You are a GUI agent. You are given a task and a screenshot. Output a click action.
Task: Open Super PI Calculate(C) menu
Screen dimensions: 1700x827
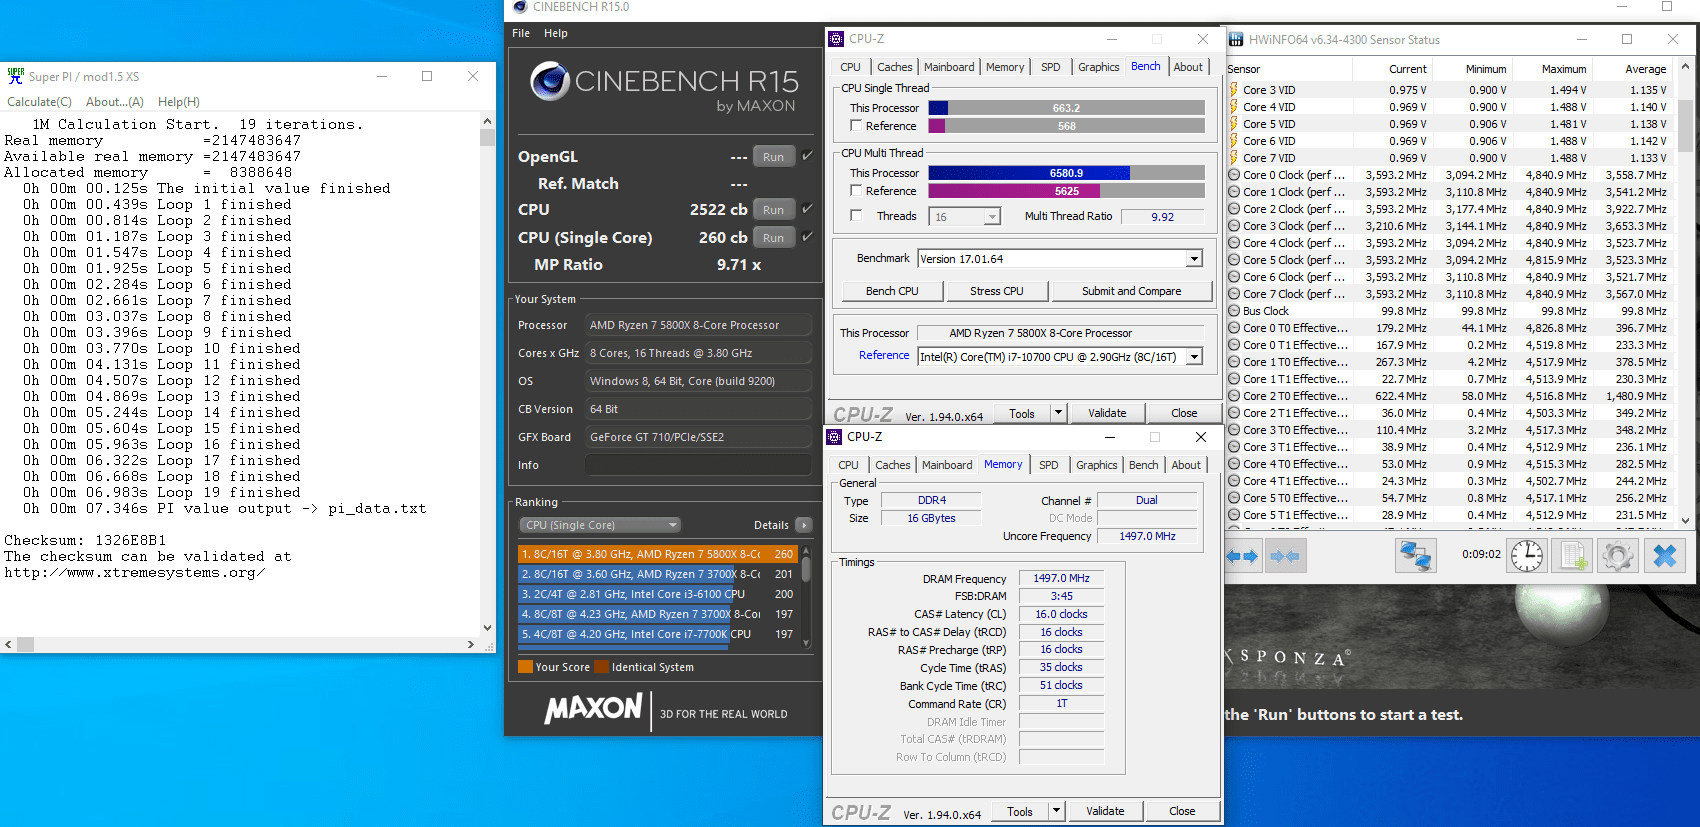pyautogui.click(x=40, y=102)
